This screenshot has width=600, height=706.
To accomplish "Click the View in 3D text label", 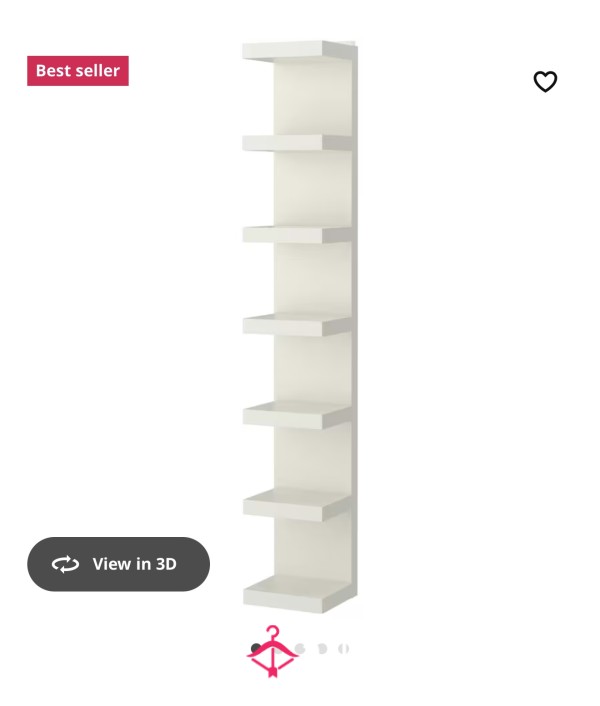I will click(x=135, y=564).
